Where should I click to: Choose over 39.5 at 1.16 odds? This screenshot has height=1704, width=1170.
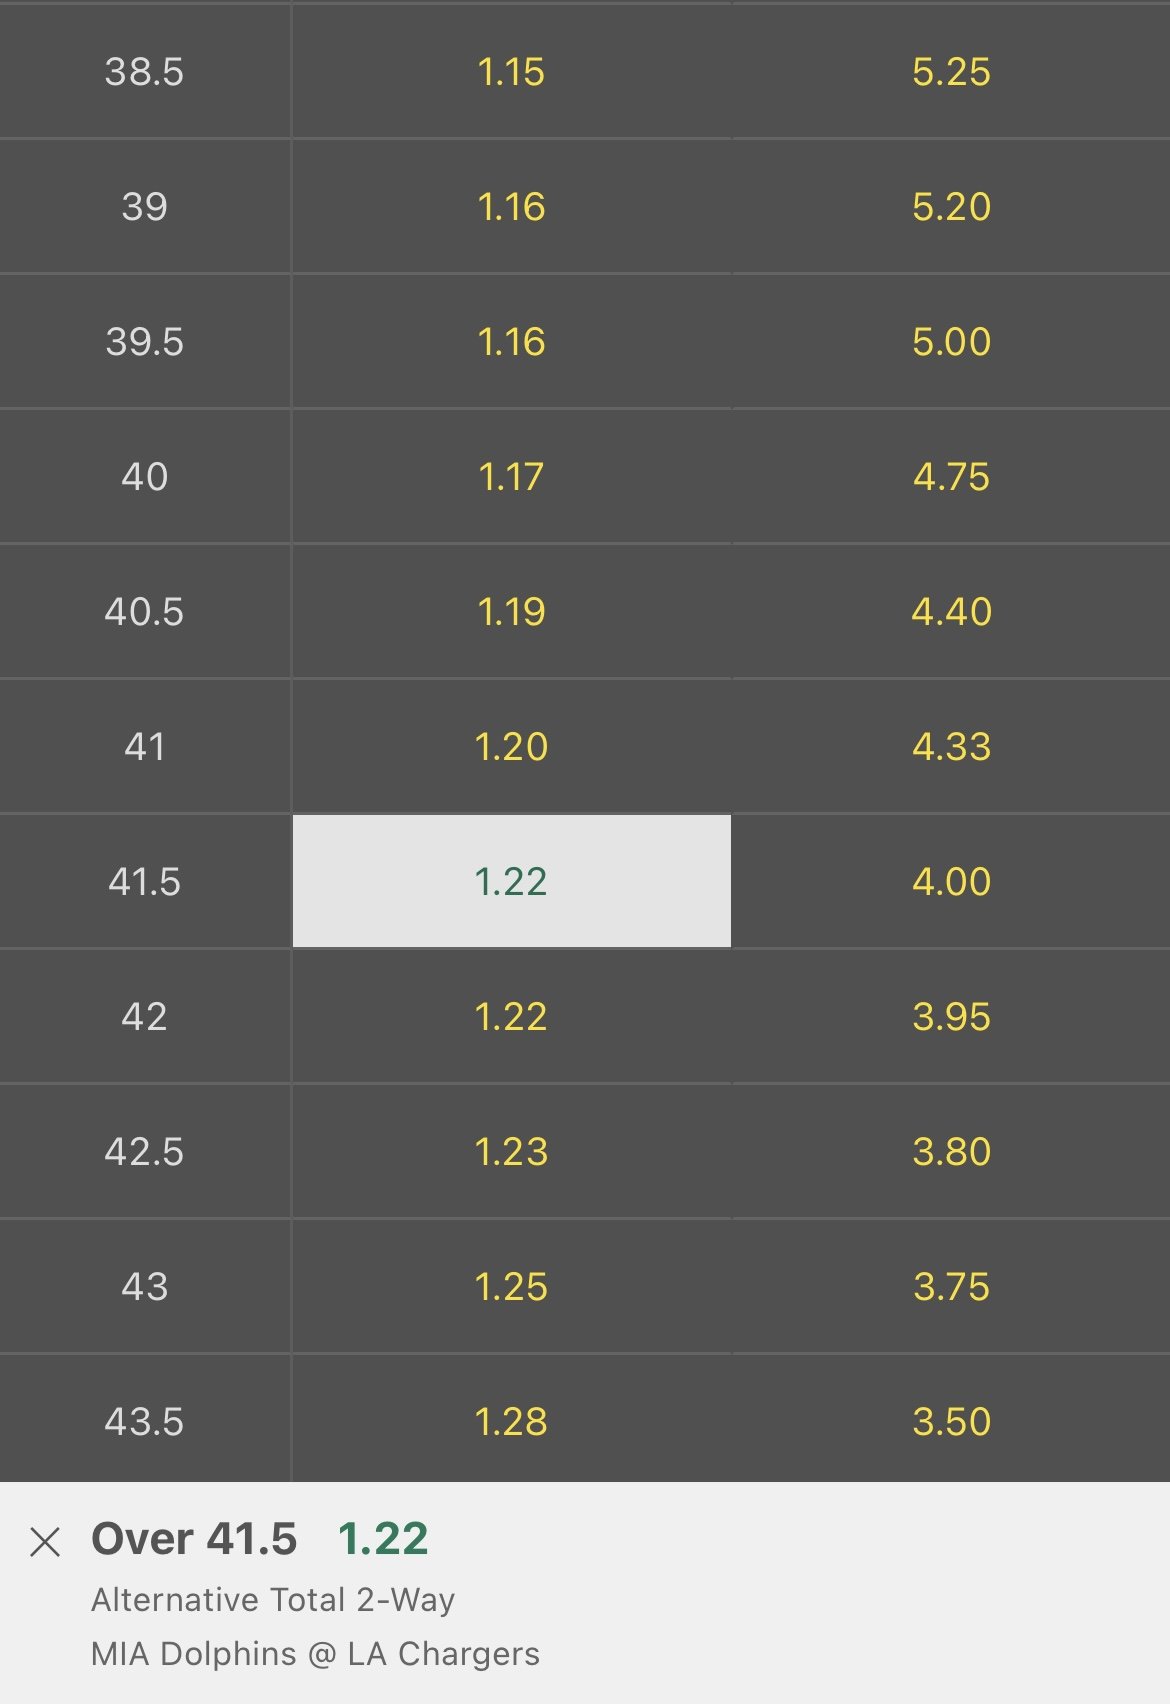click(x=511, y=342)
